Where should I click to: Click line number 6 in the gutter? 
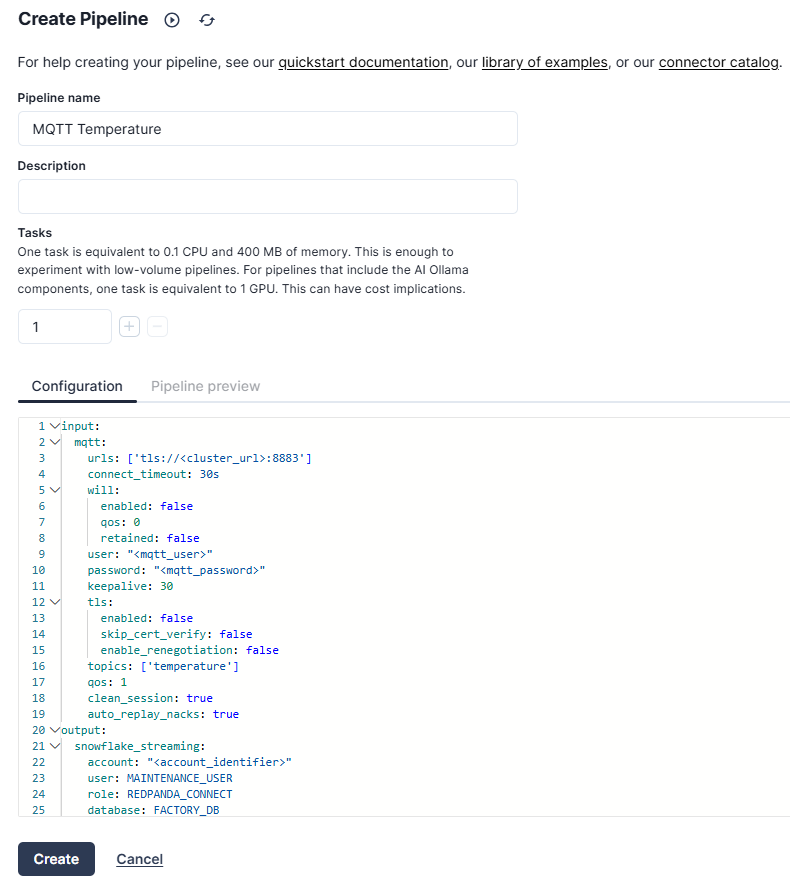(42, 506)
